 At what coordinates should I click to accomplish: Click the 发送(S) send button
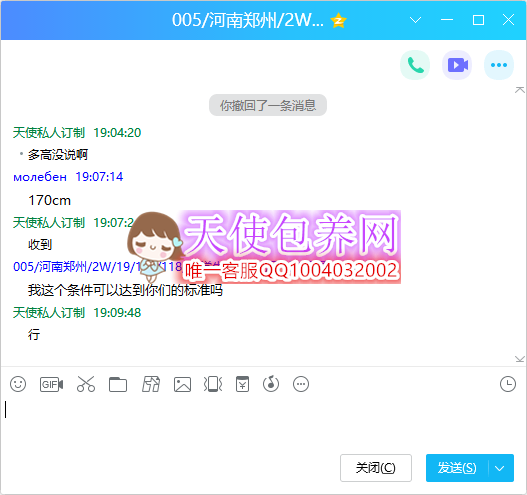coord(457,468)
